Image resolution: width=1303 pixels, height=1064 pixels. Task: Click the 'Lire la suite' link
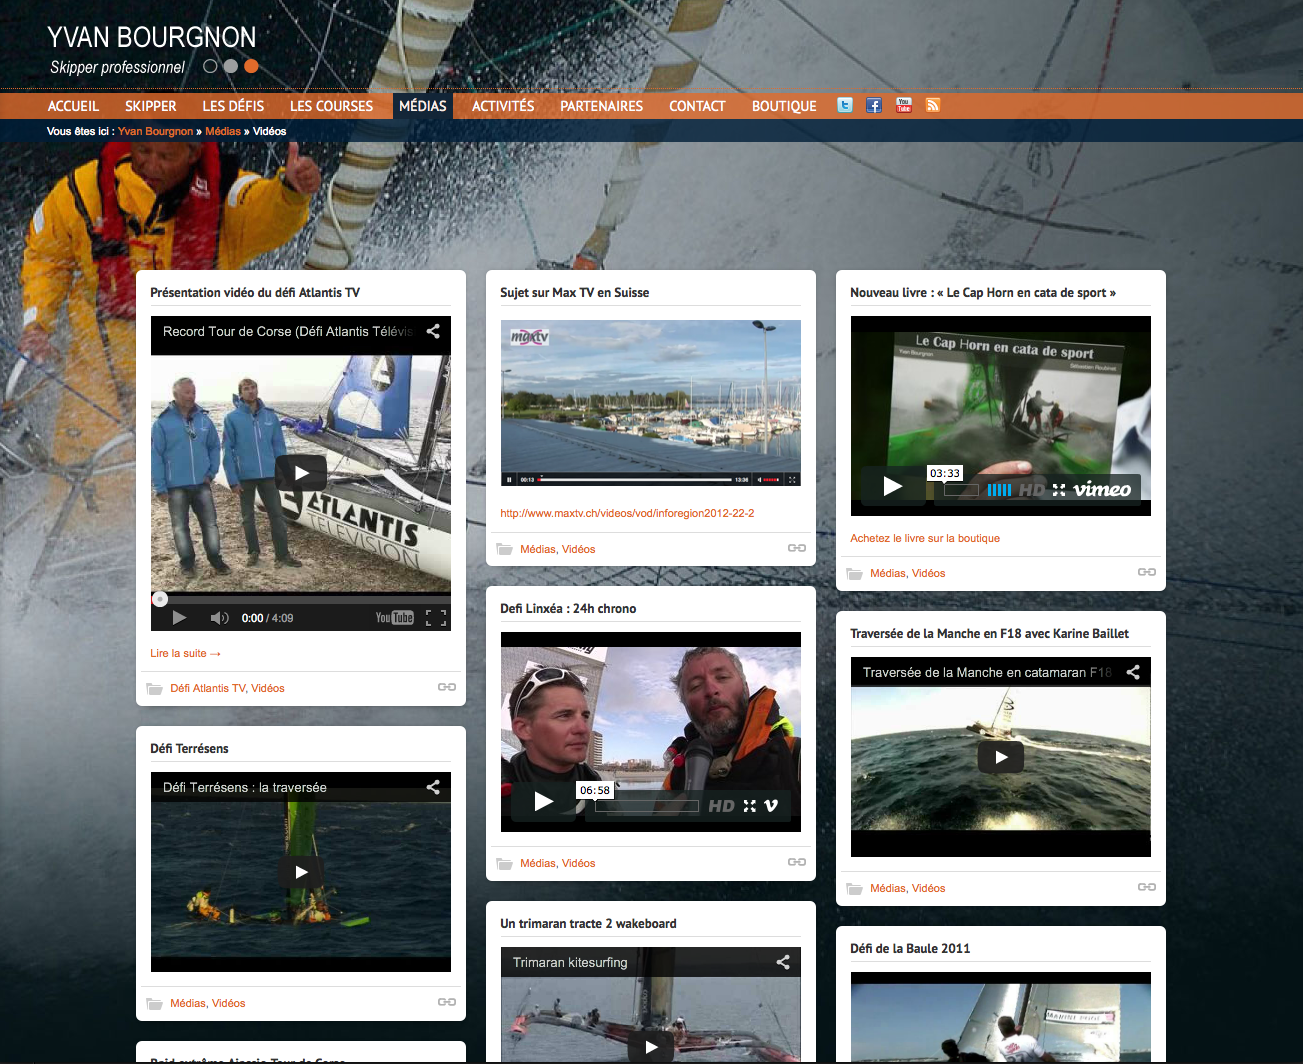click(x=185, y=653)
